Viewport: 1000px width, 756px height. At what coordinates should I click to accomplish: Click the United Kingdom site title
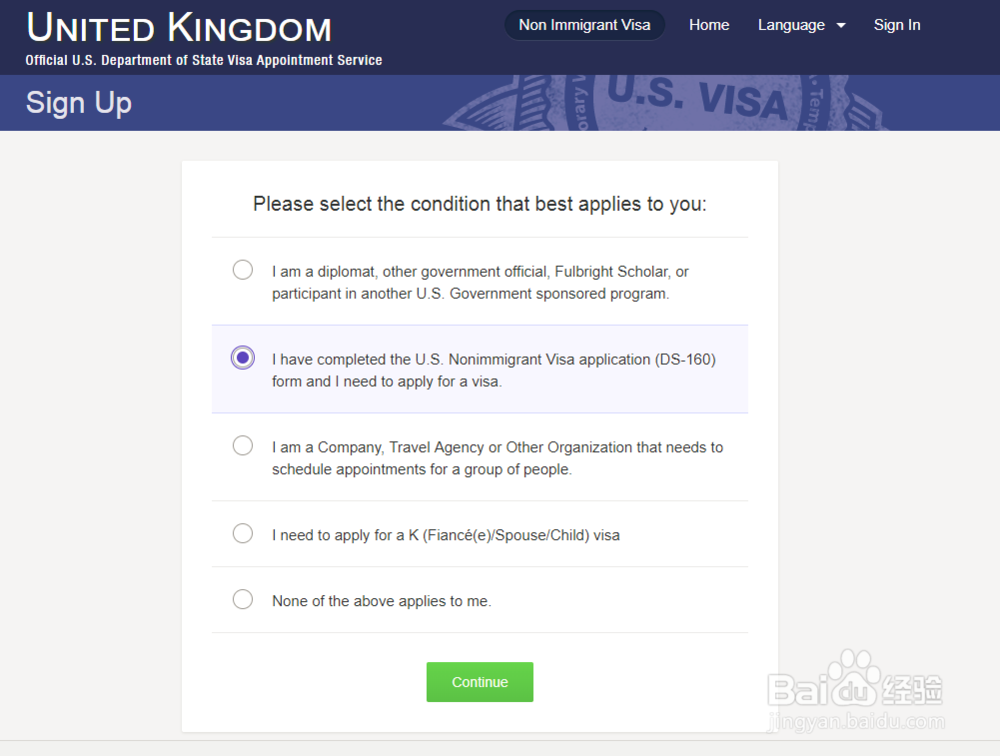(x=179, y=28)
